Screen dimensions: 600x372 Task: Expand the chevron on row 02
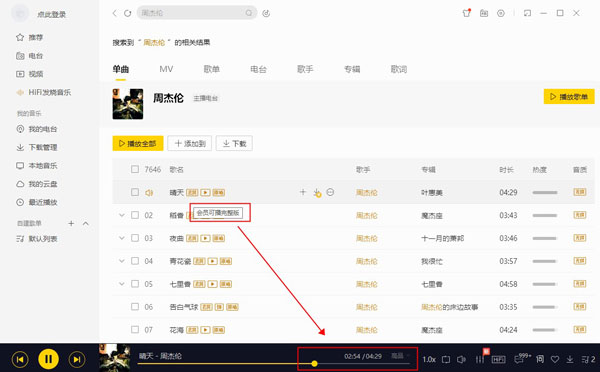[121, 215]
